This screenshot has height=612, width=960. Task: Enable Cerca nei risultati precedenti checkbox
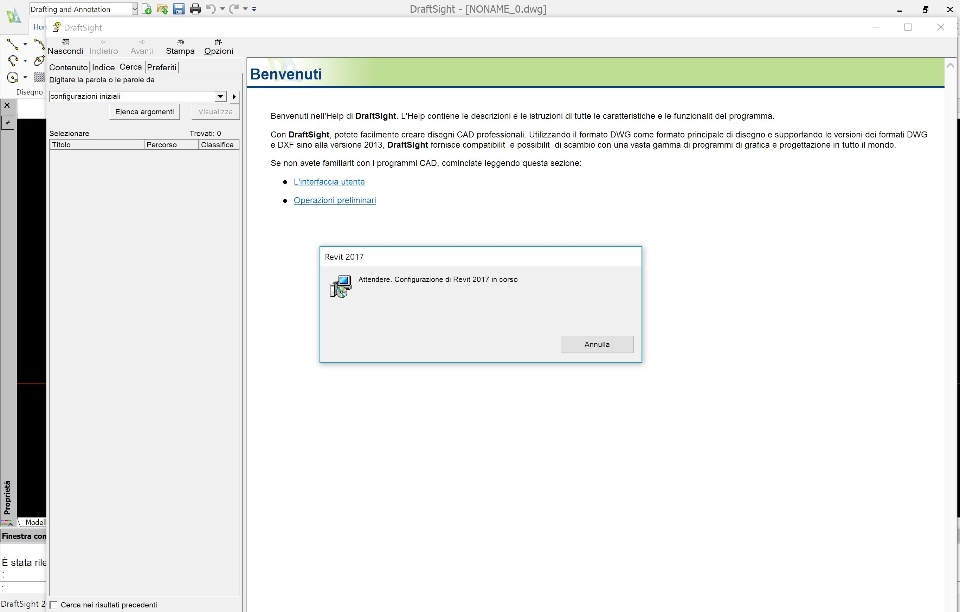pos(54,605)
